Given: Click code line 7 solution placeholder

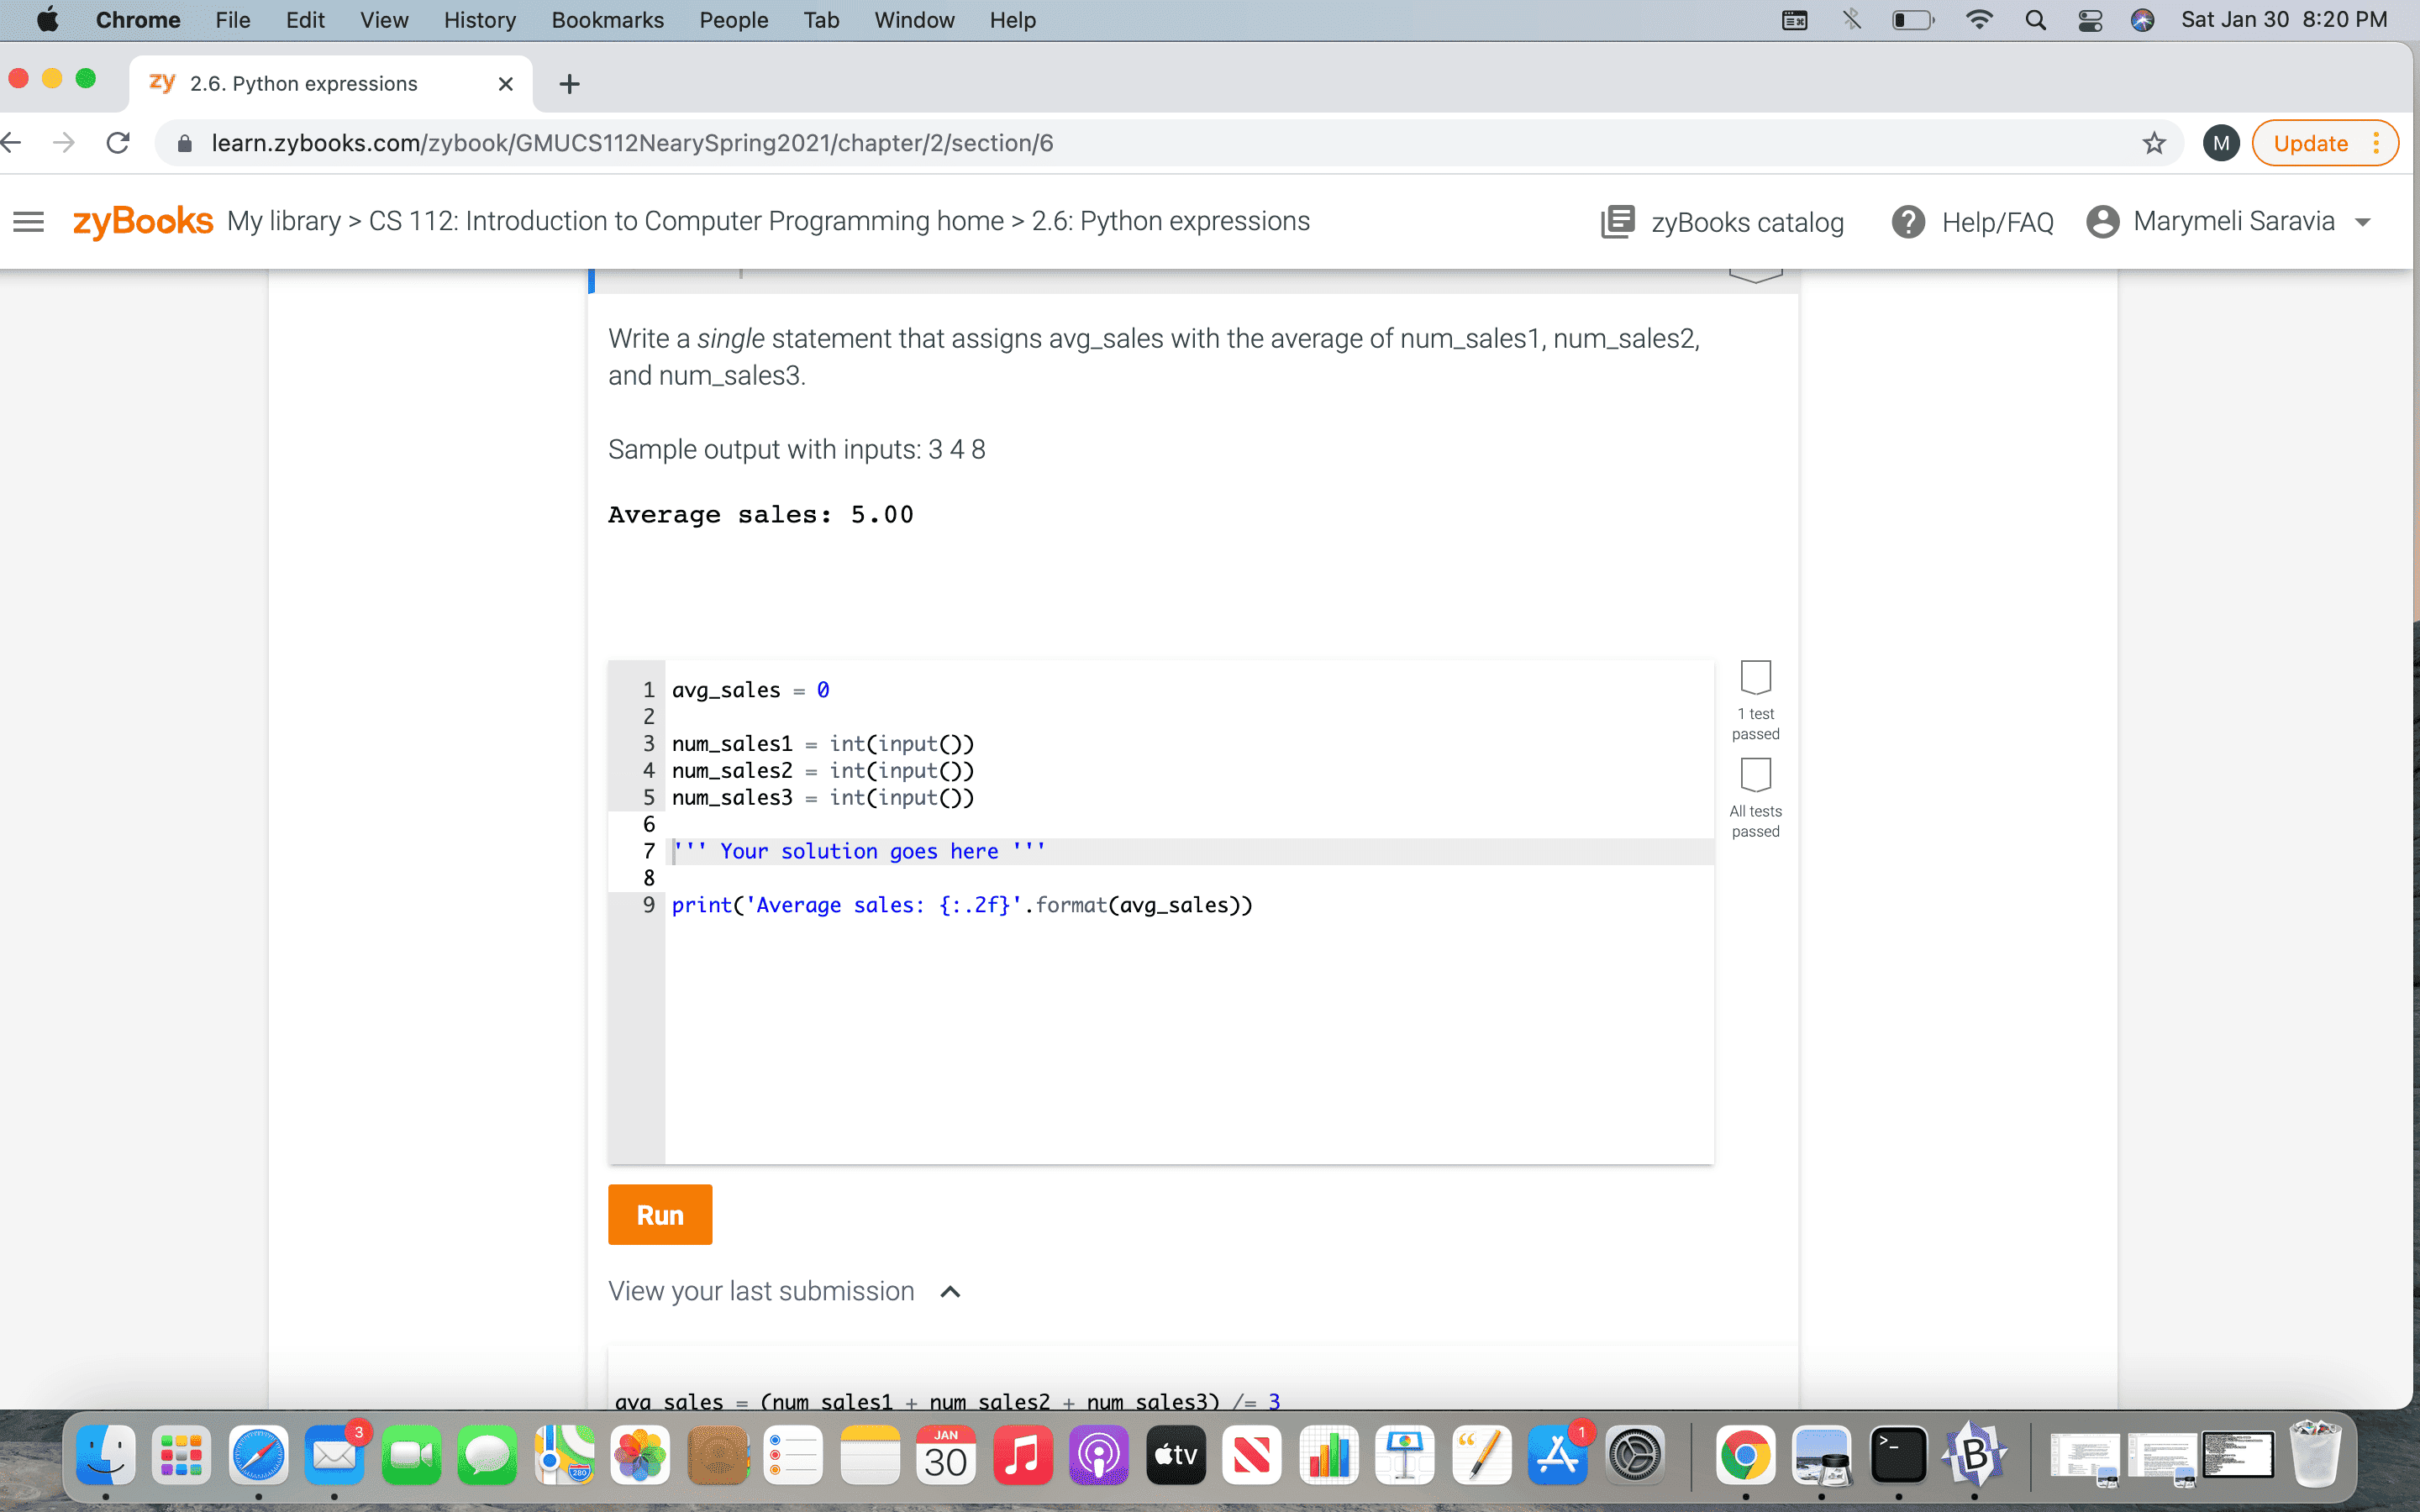Looking at the screenshot, I should (859, 851).
